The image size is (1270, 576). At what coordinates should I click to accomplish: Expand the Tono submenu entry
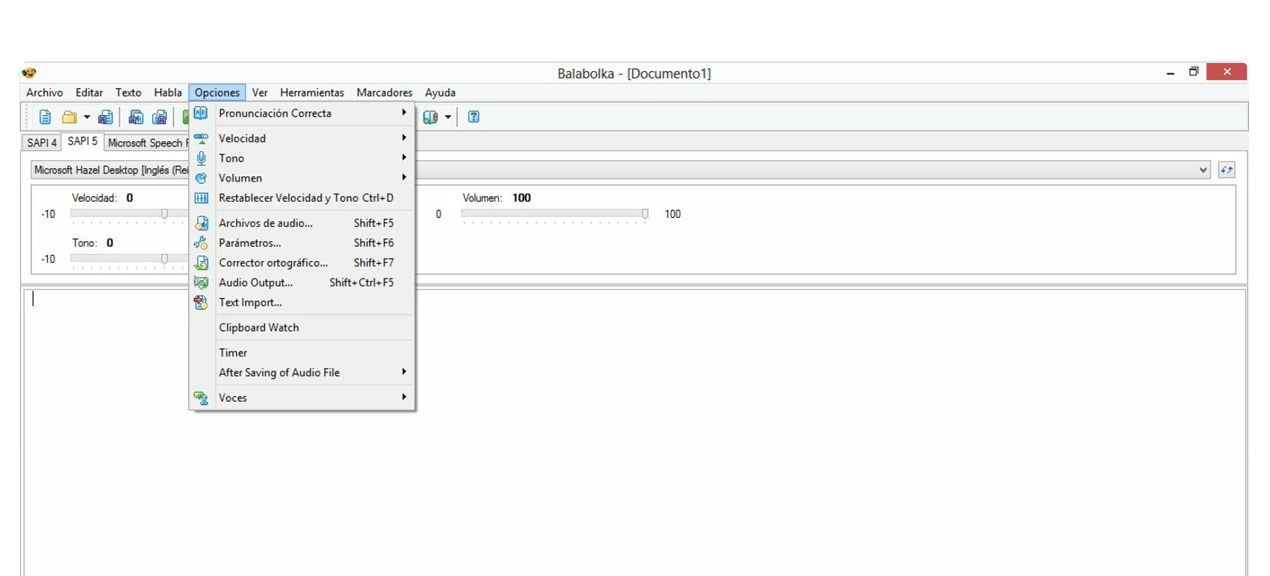click(x=302, y=158)
